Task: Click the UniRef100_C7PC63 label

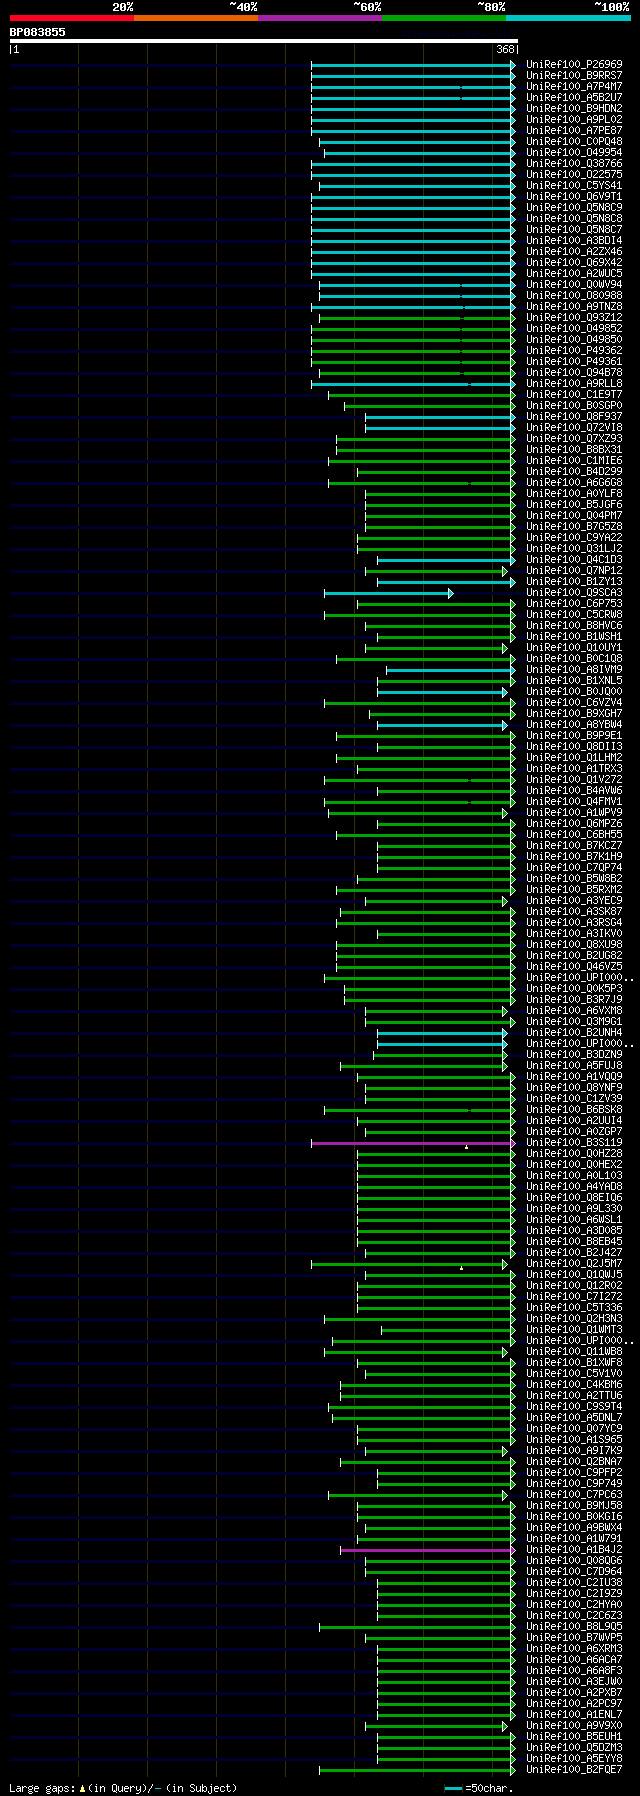Action: click(574, 1495)
